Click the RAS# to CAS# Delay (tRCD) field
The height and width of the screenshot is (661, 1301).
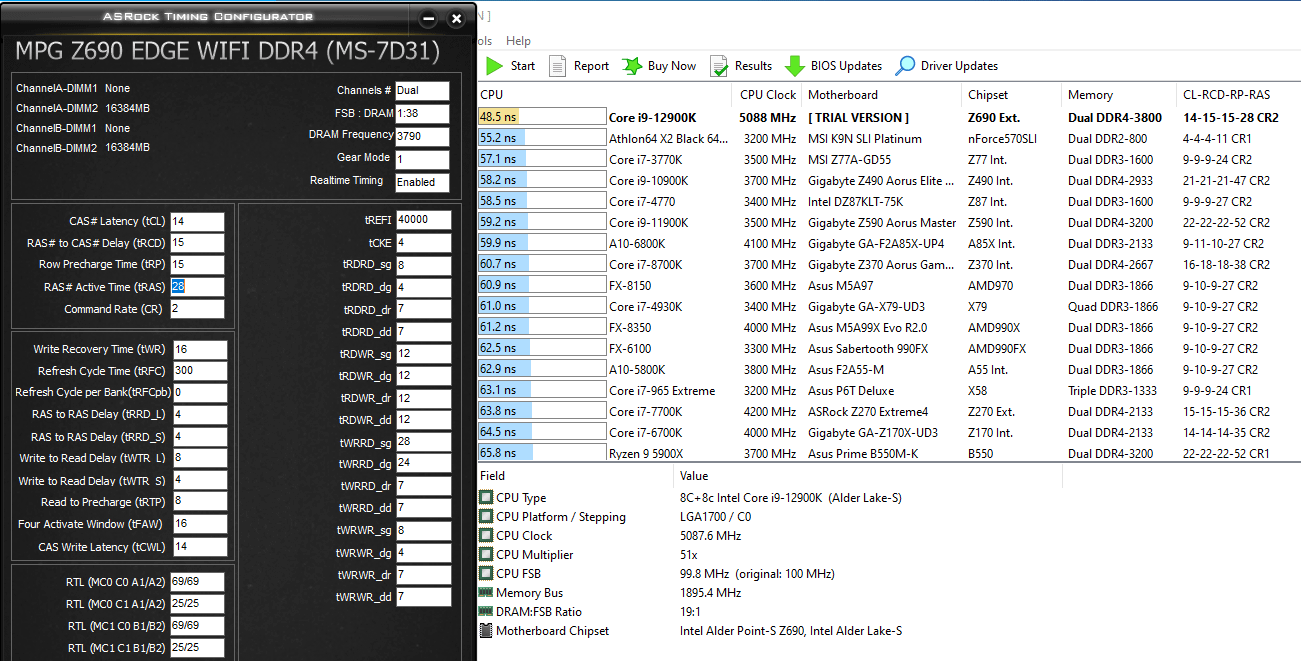(197, 243)
